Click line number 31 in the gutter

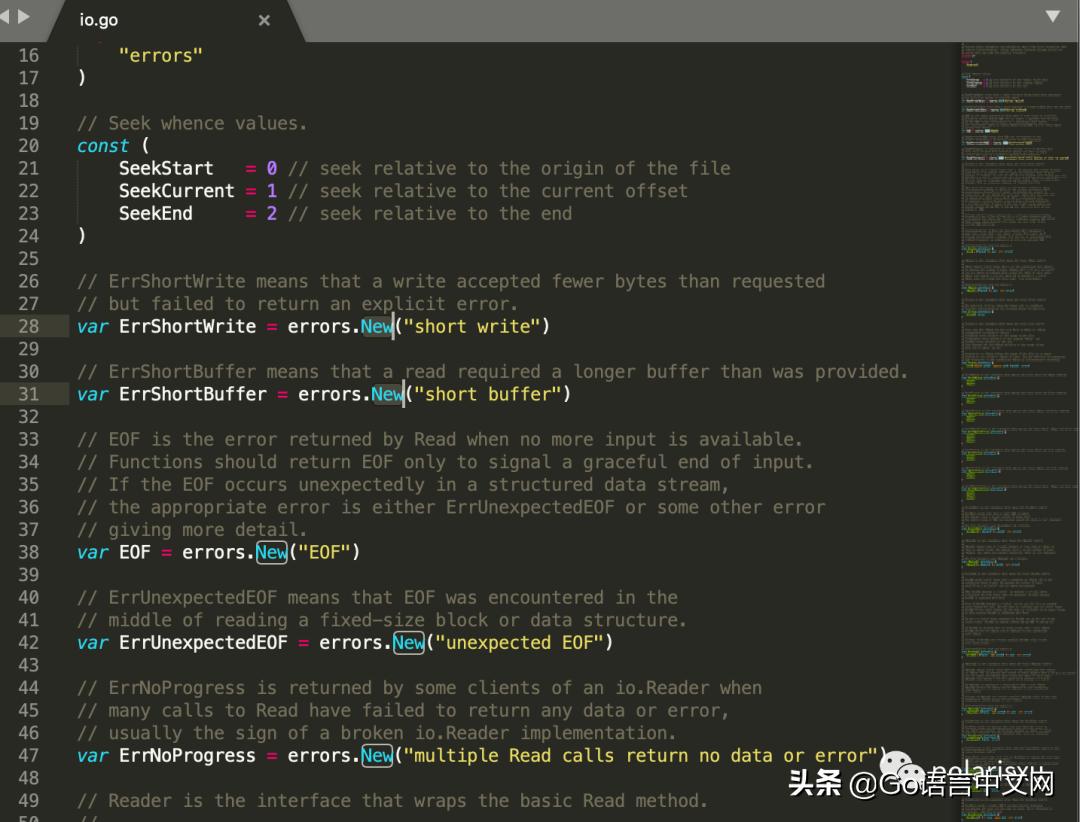[28, 394]
